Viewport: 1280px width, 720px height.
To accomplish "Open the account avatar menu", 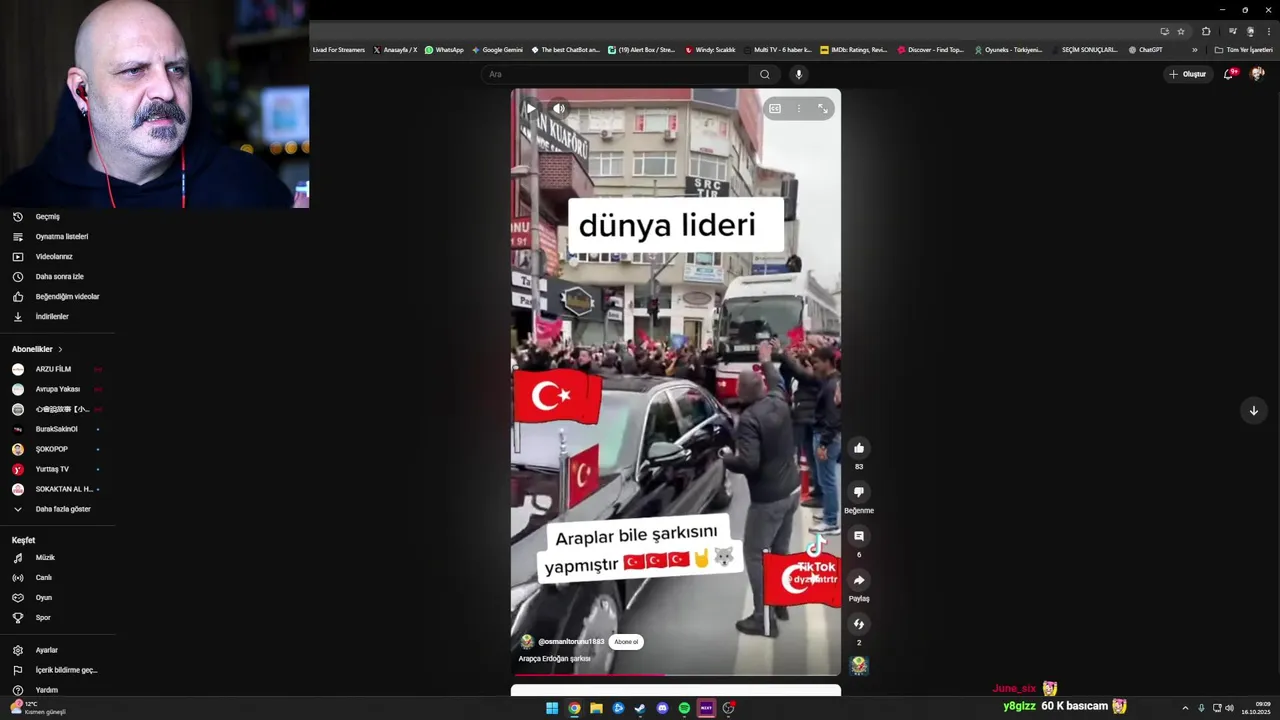I will point(1257,74).
